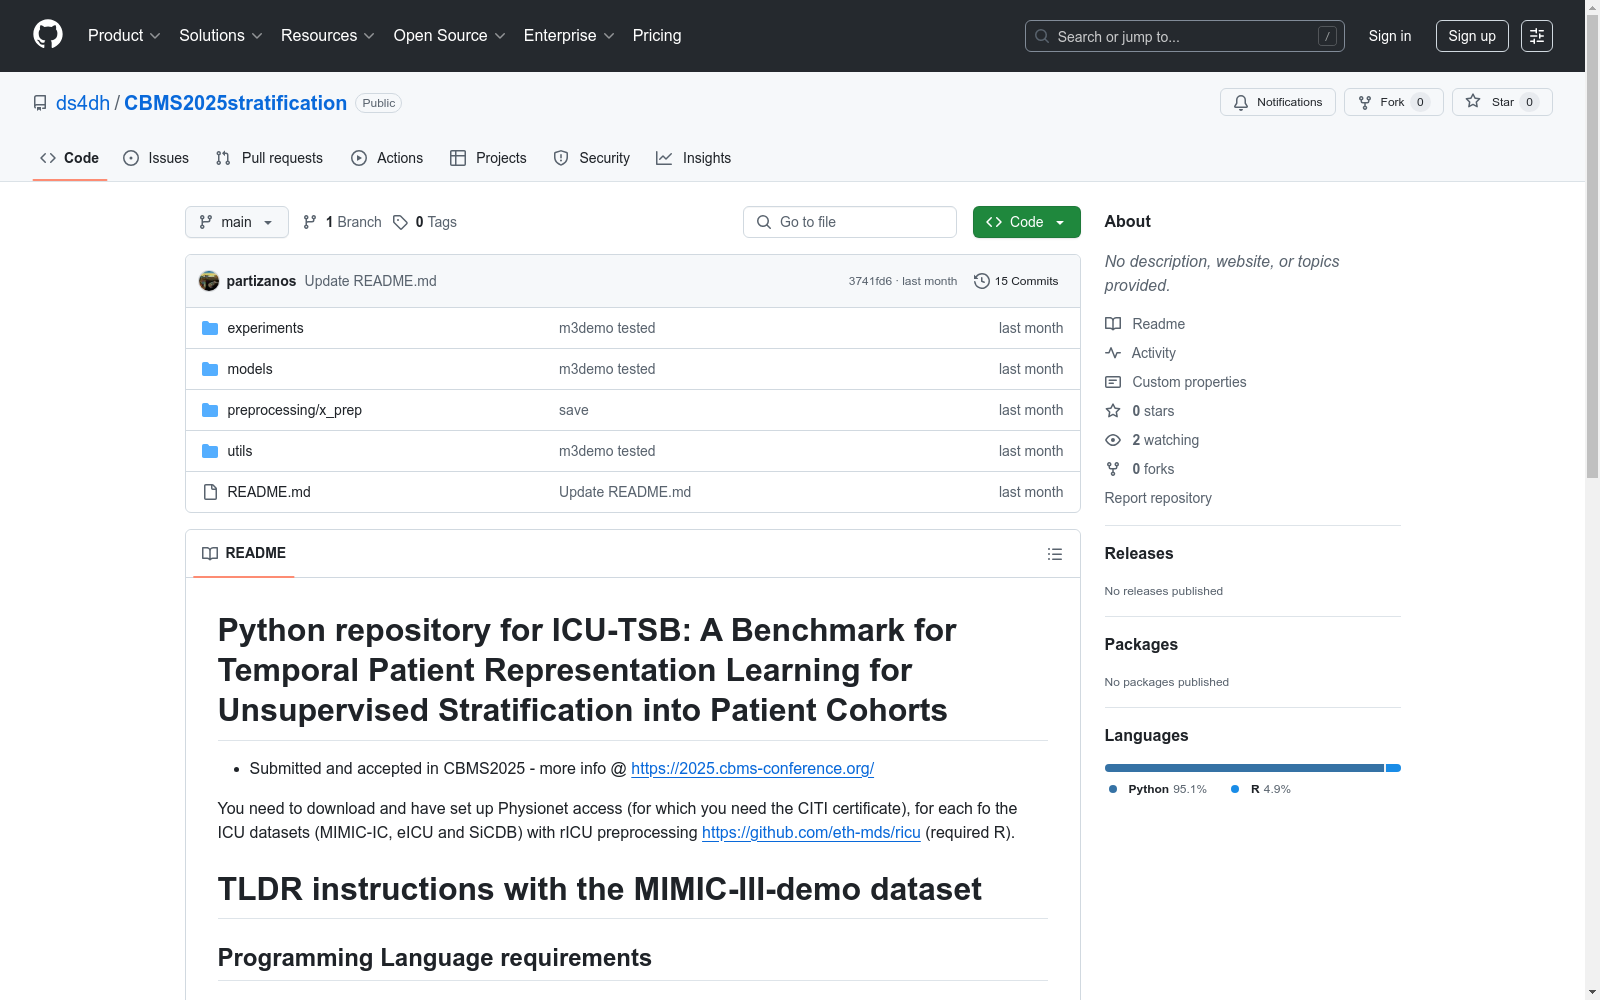The height and width of the screenshot is (1000, 1600).
Task: Switch to the Insights tab
Action: coord(694,158)
